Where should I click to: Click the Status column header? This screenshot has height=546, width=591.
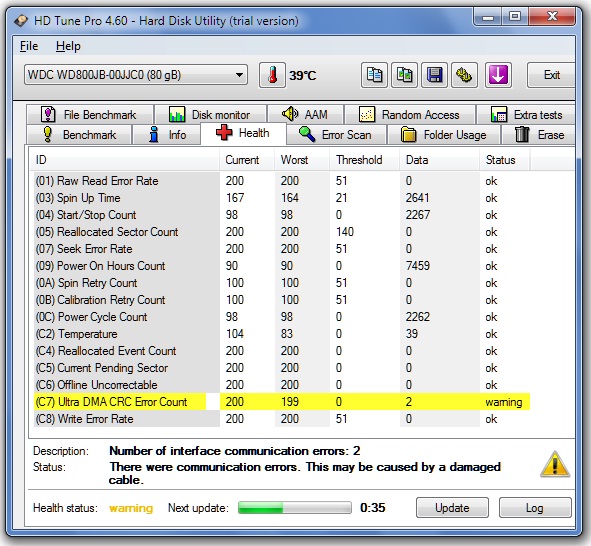pyautogui.click(x=505, y=160)
